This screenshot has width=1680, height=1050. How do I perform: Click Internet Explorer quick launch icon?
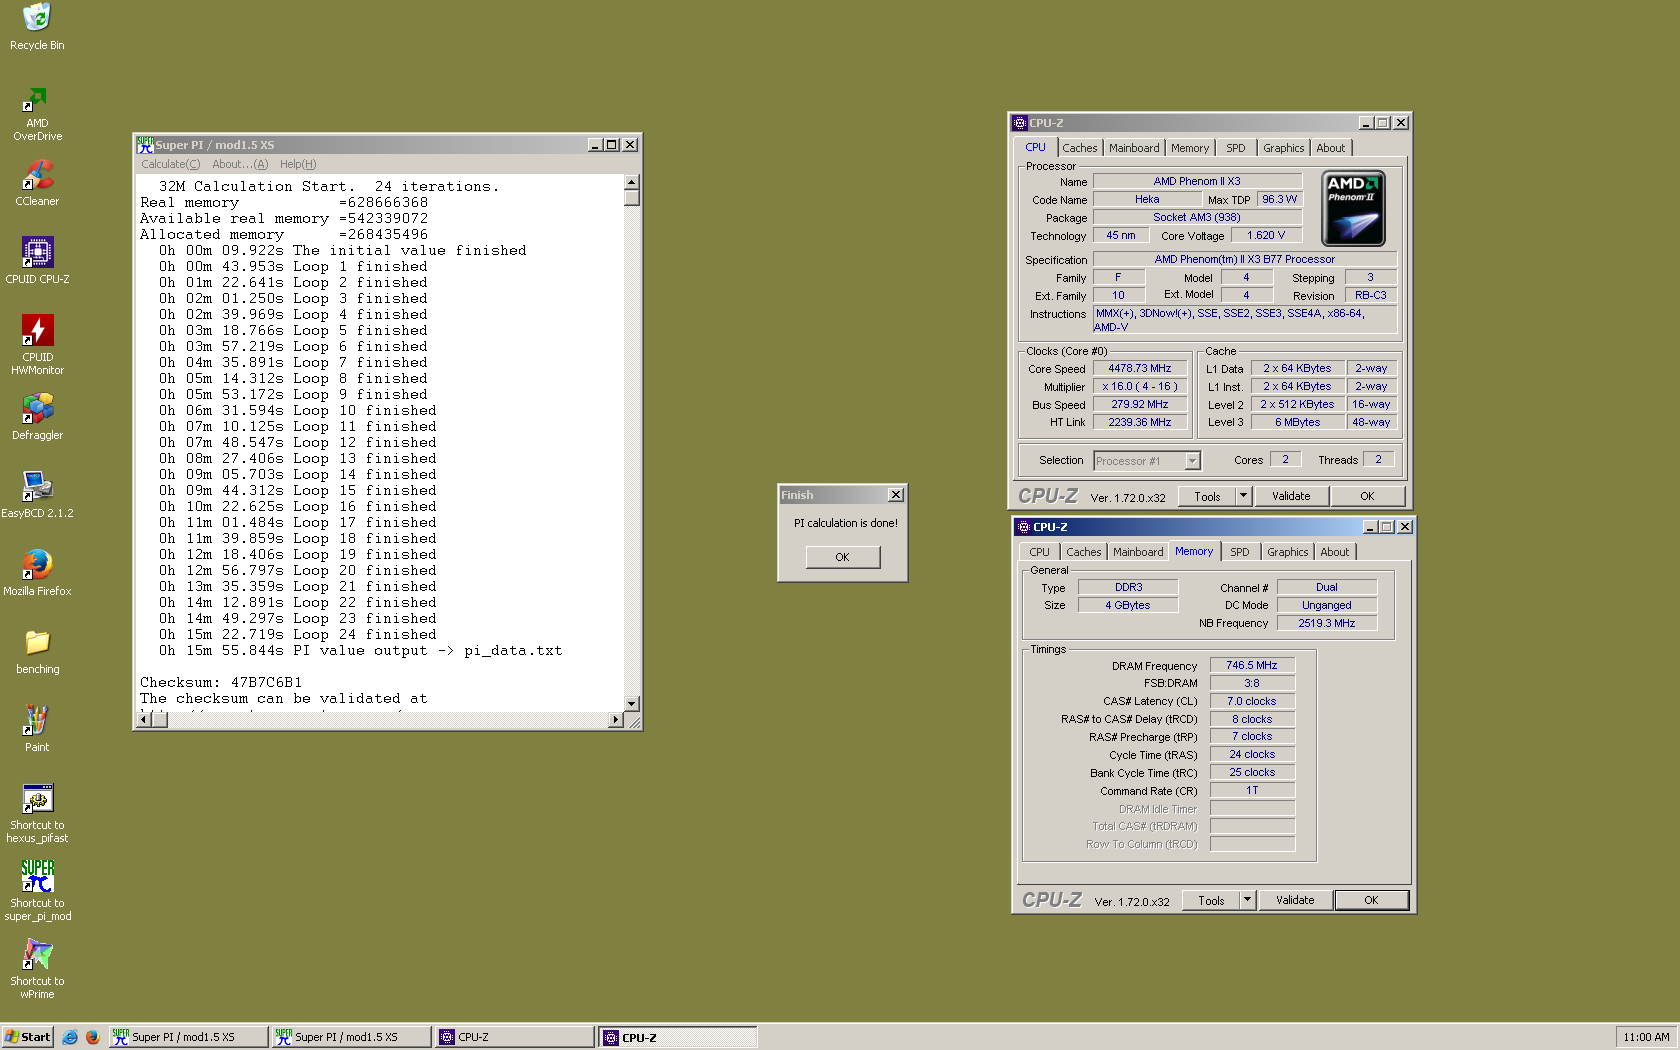pyautogui.click(x=70, y=1037)
